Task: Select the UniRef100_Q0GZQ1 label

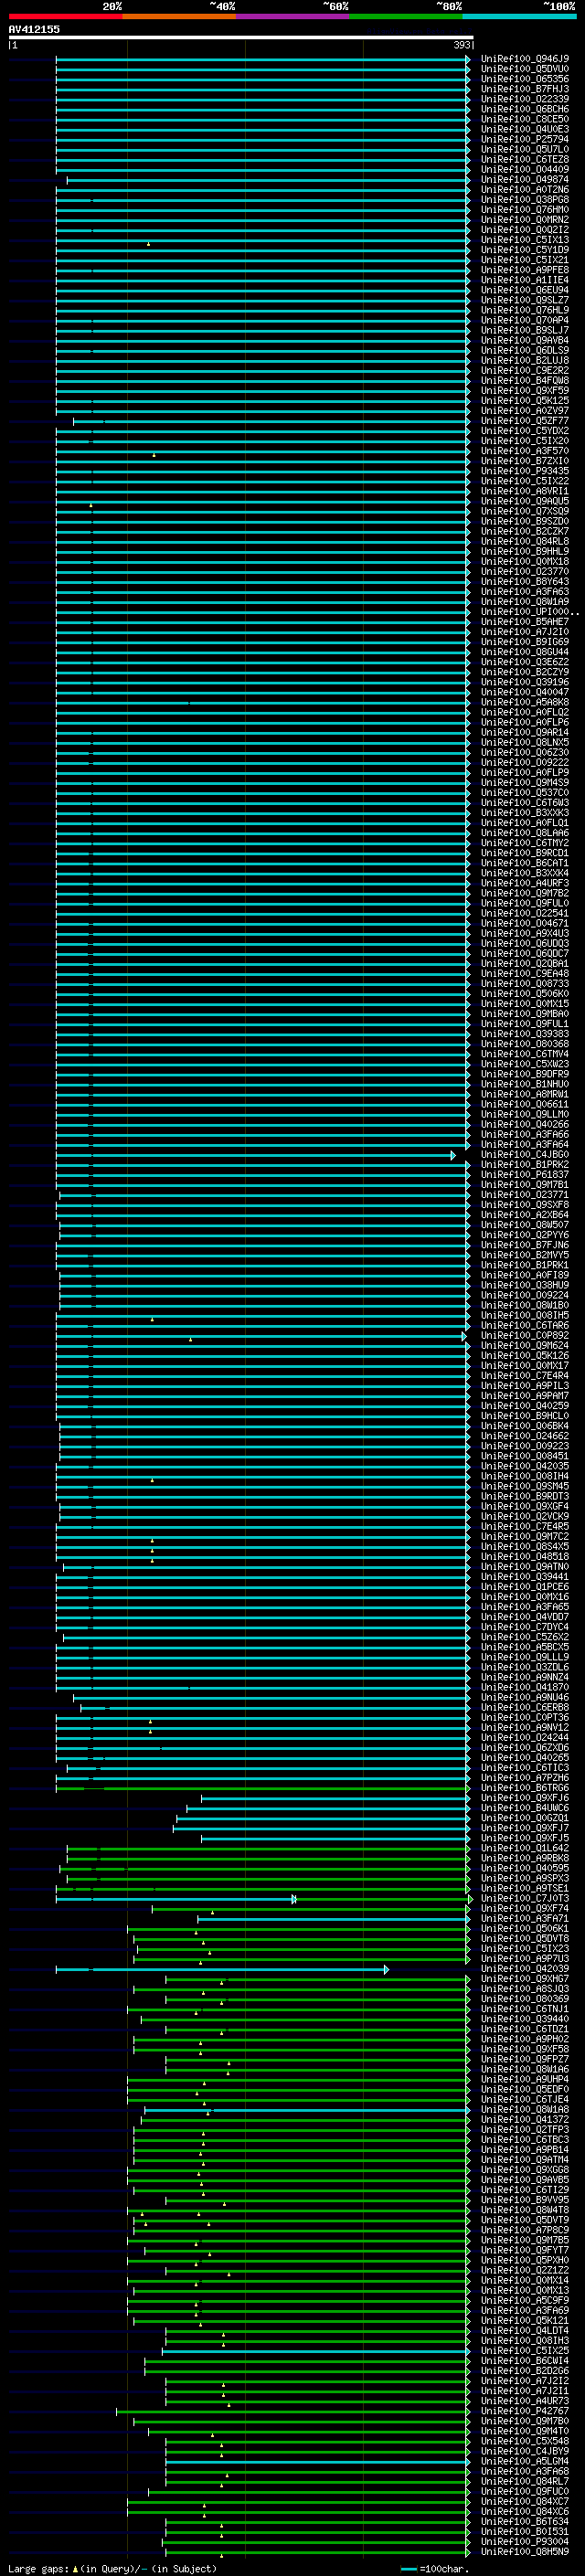Action: (x=524, y=1818)
